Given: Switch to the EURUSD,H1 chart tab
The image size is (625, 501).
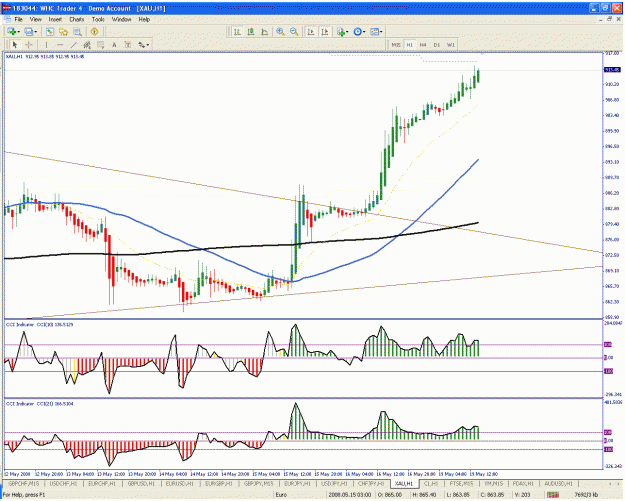Looking at the screenshot, I should 179,483.
